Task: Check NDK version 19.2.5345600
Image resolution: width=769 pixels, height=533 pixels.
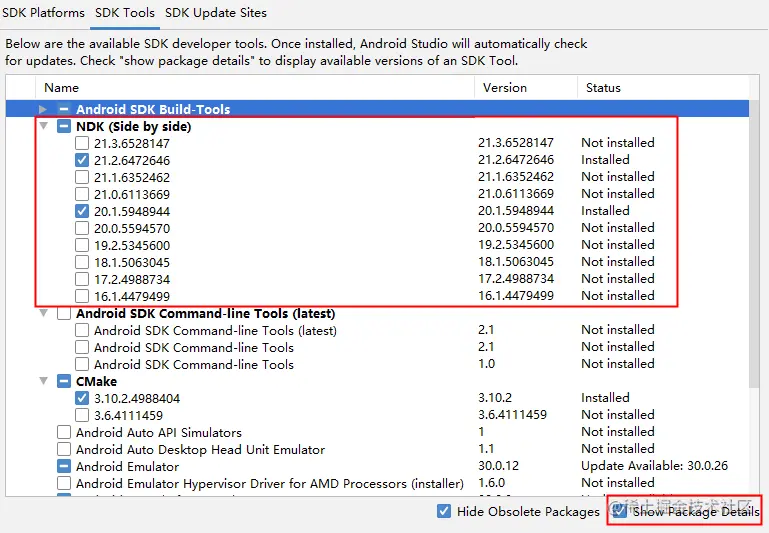Action: (82, 245)
